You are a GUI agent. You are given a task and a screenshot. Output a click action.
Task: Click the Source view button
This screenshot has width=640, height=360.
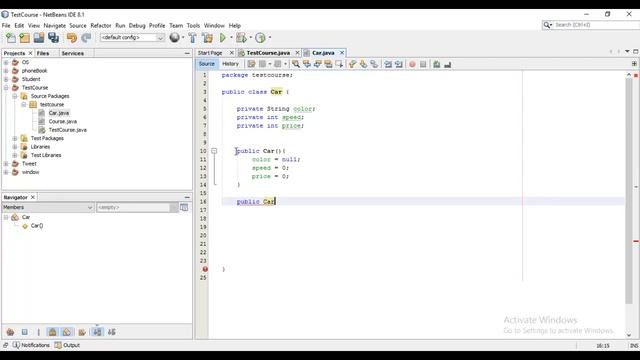pos(207,64)
